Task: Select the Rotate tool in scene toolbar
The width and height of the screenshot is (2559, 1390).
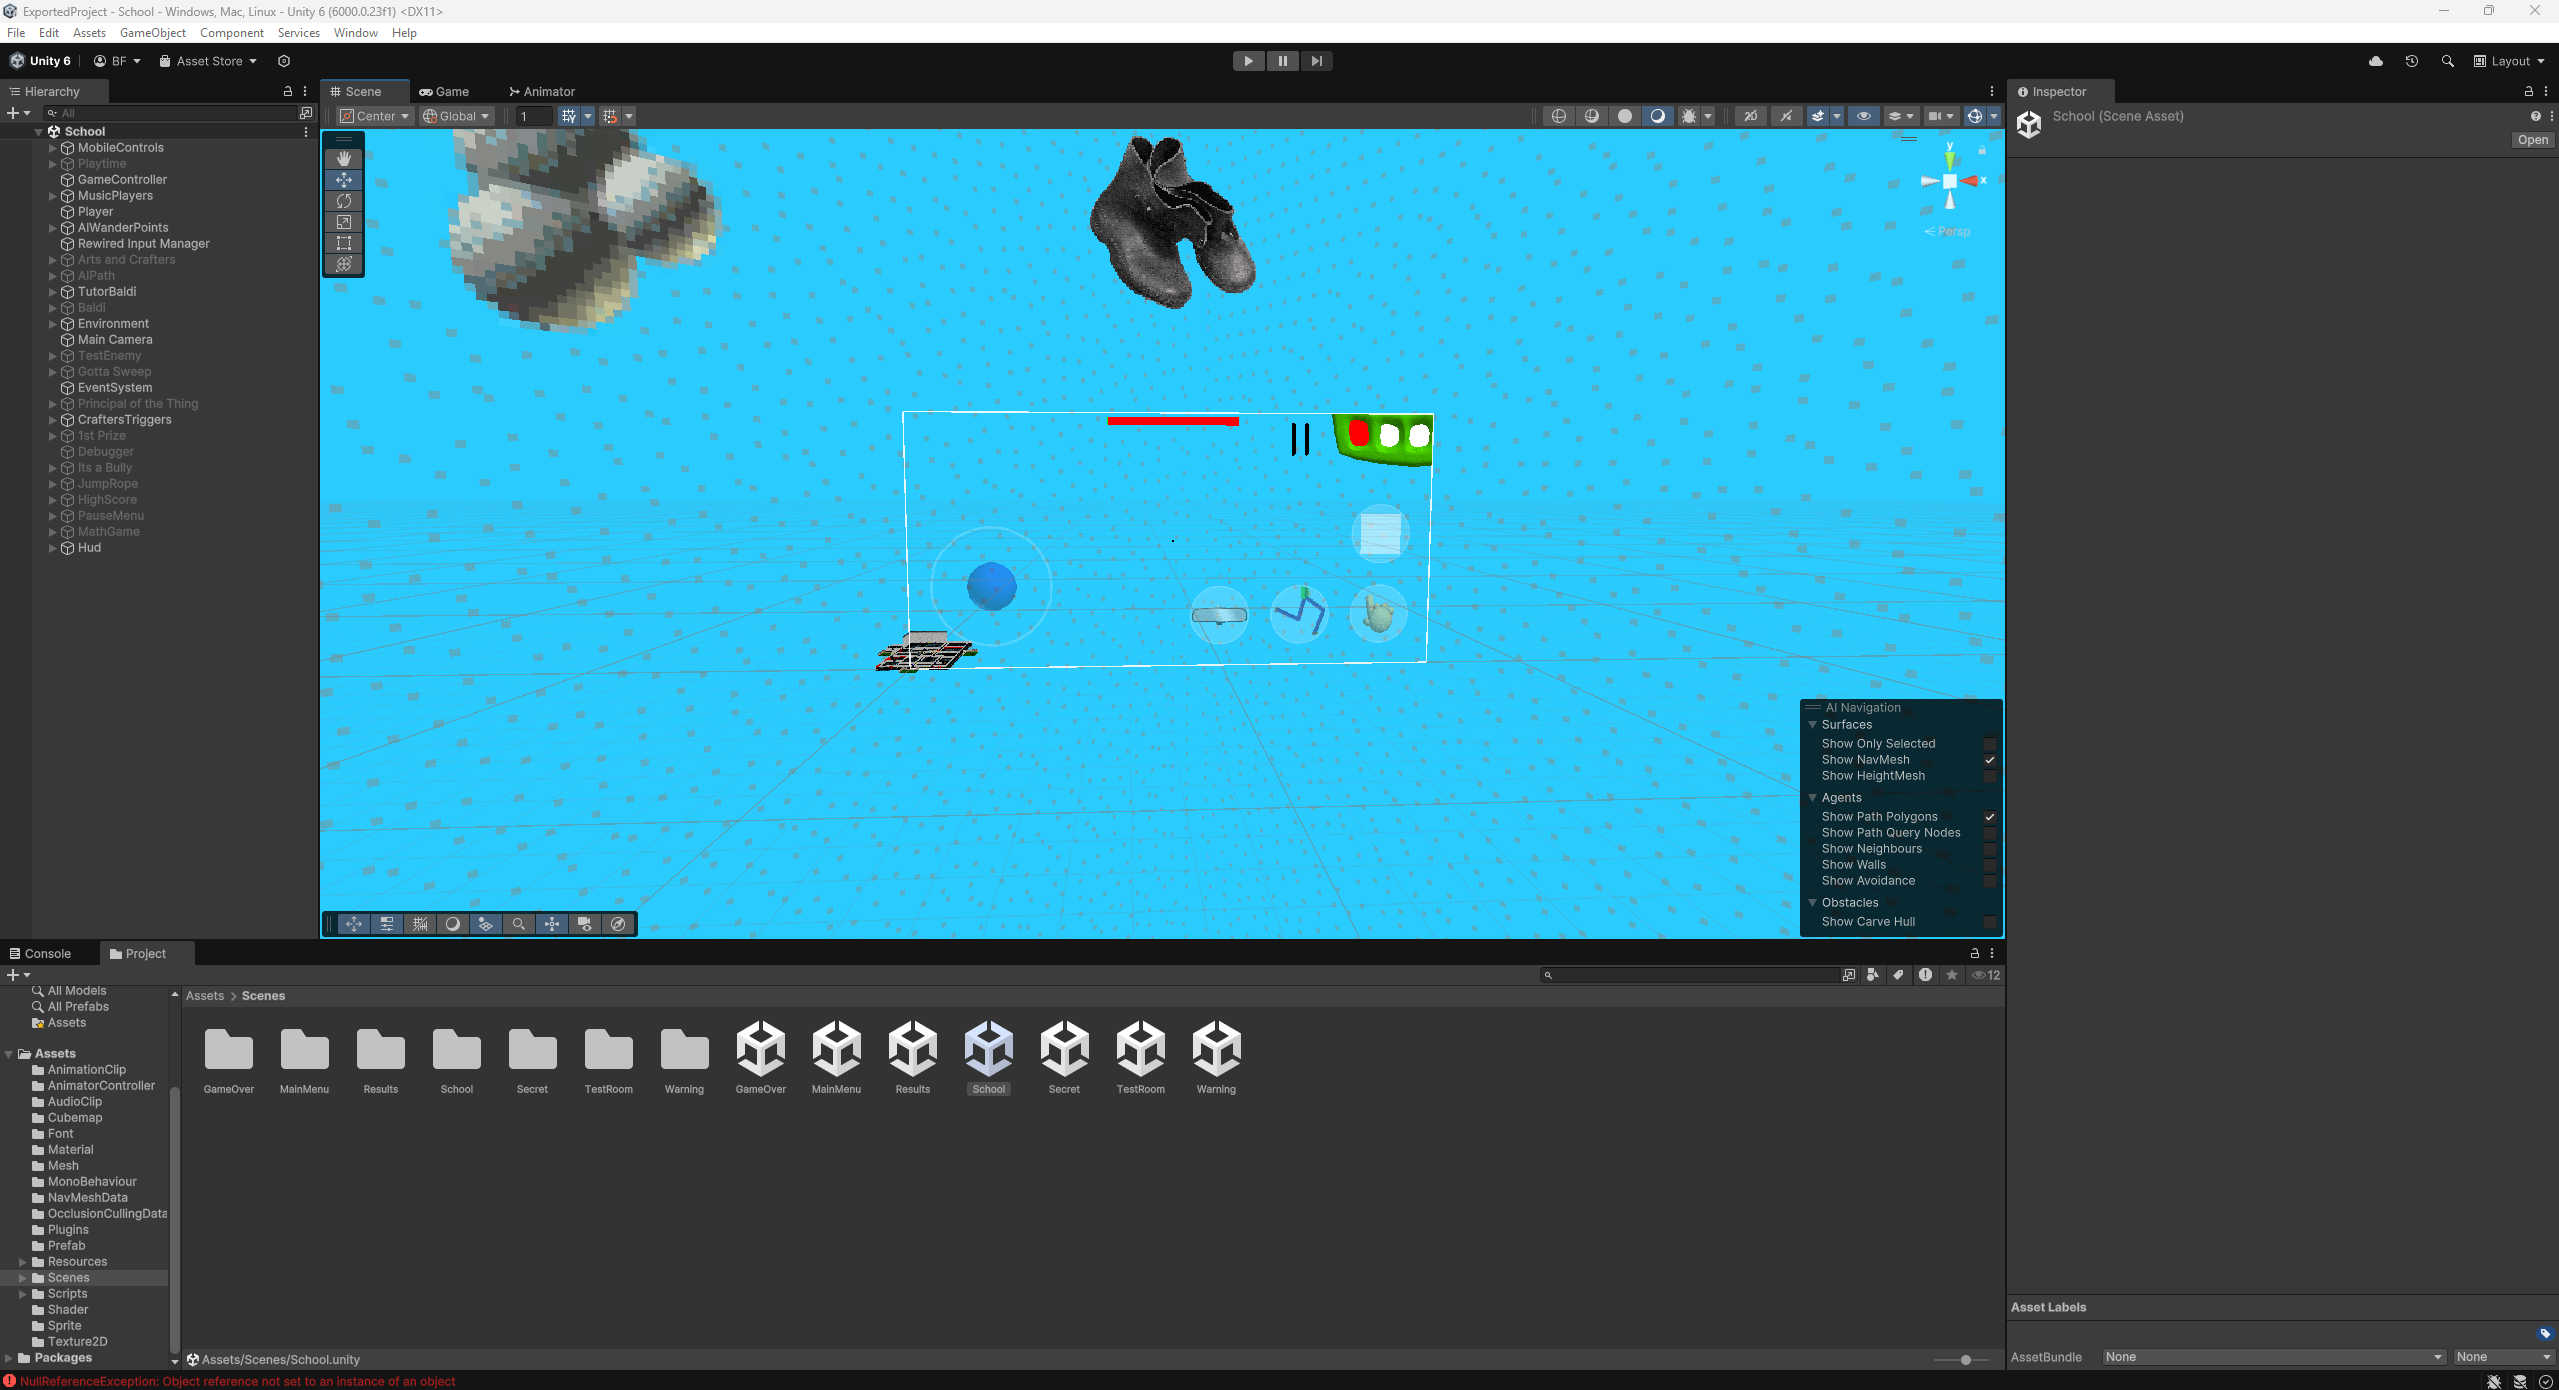Action: point(344,201)
